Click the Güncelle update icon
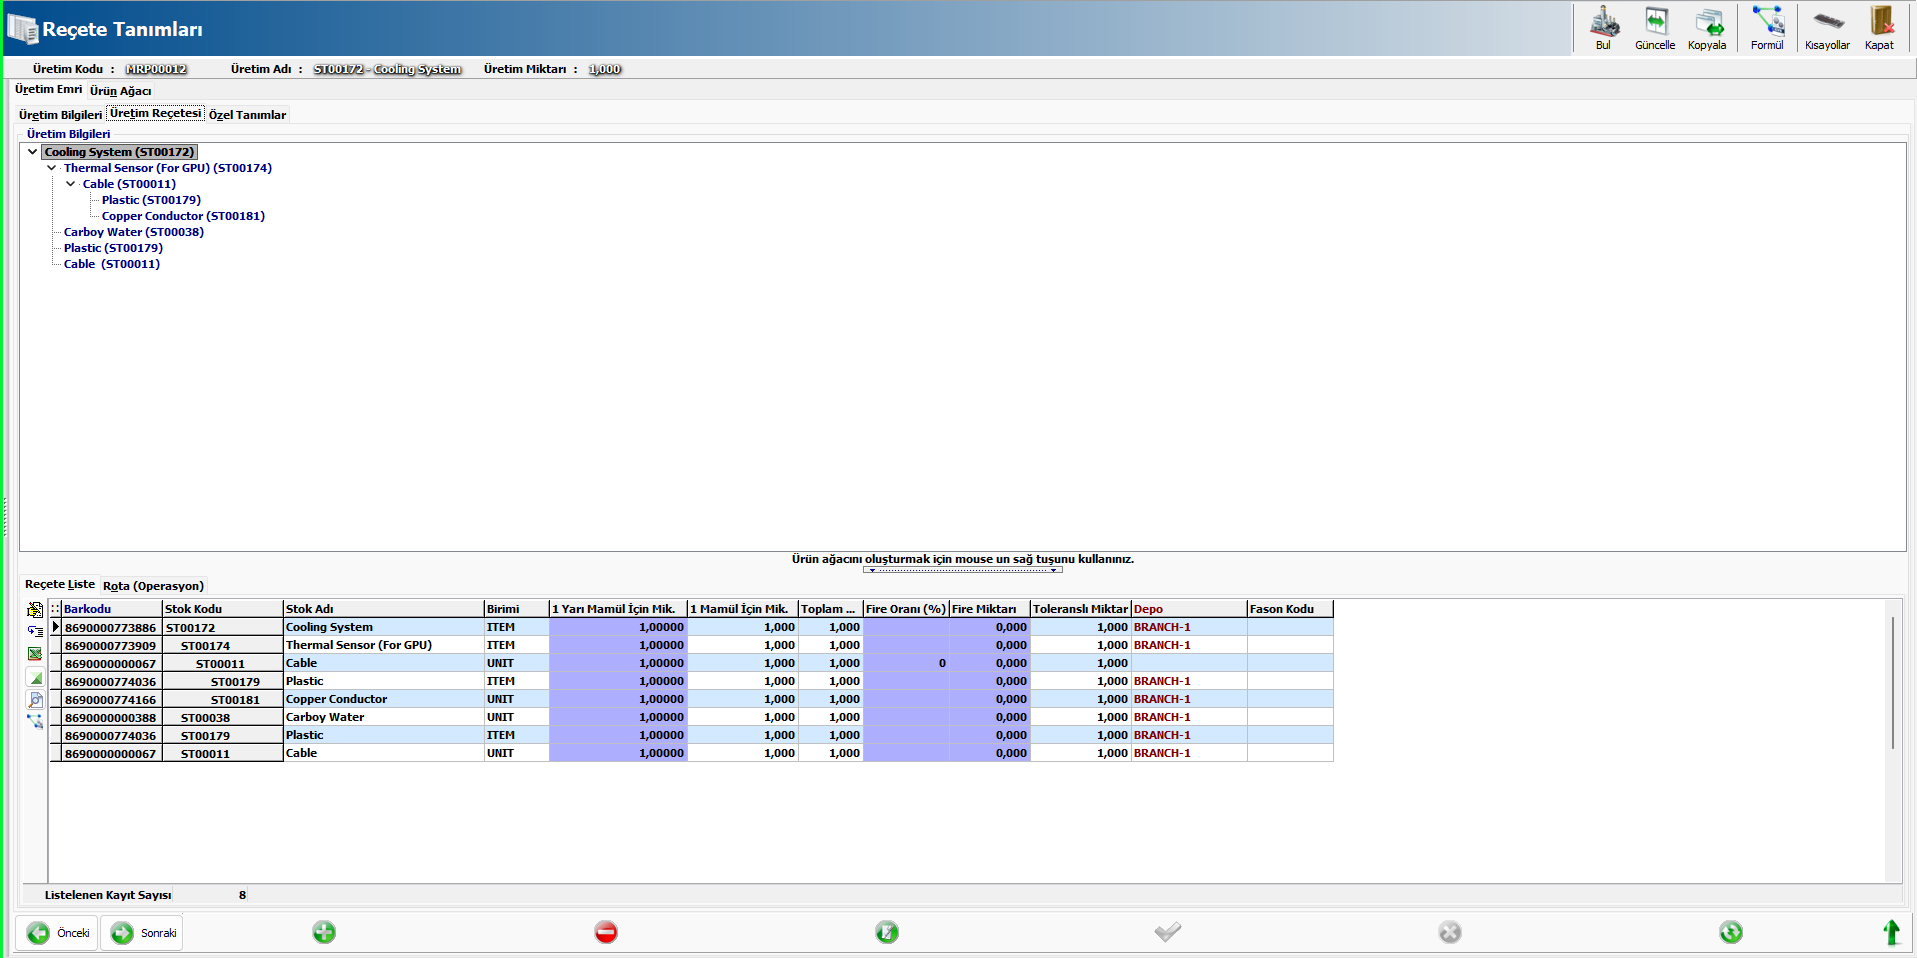Viewport: 1917px width, 958px height. 1655,27
